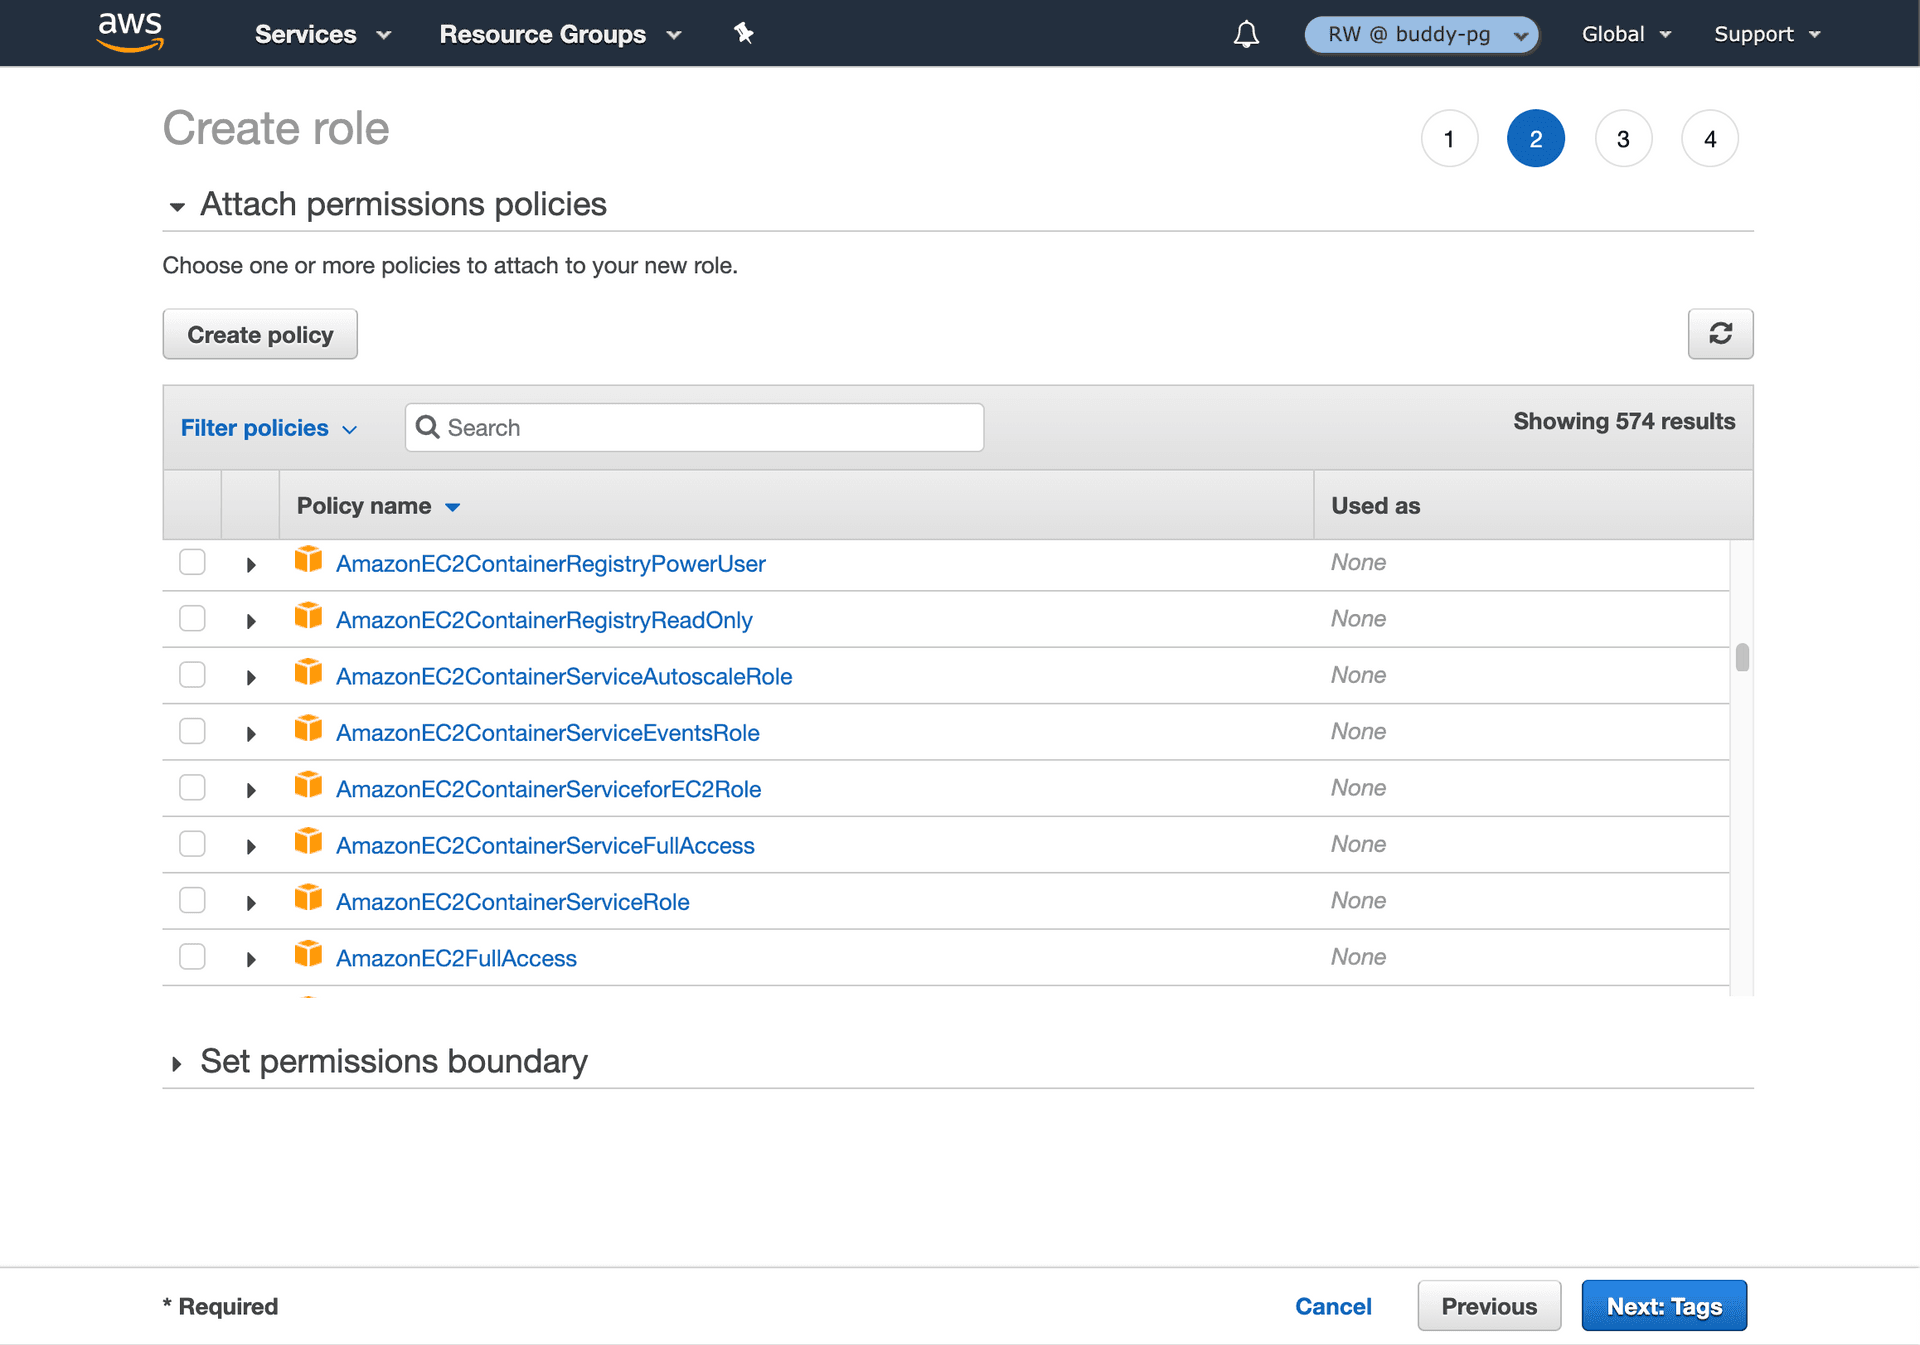Open AmazonEC2ContainerServiceAutoscaleRole policy link
Image resolution: width=1920 pixels, height=1345 pixels.
[x=564, y=676]
